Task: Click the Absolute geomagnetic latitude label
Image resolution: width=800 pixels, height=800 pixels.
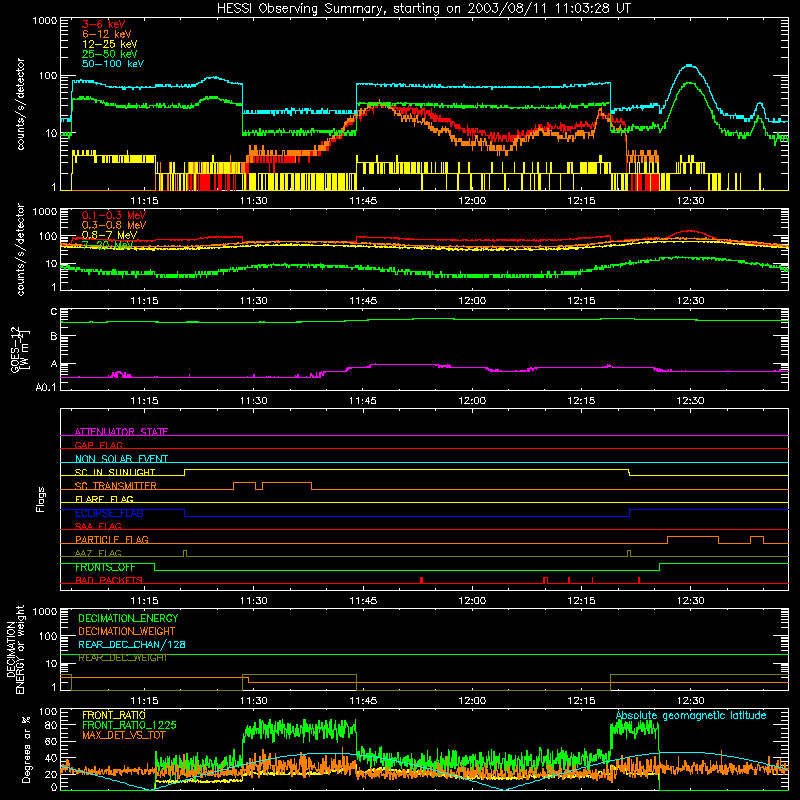Action: click(691, 716)
